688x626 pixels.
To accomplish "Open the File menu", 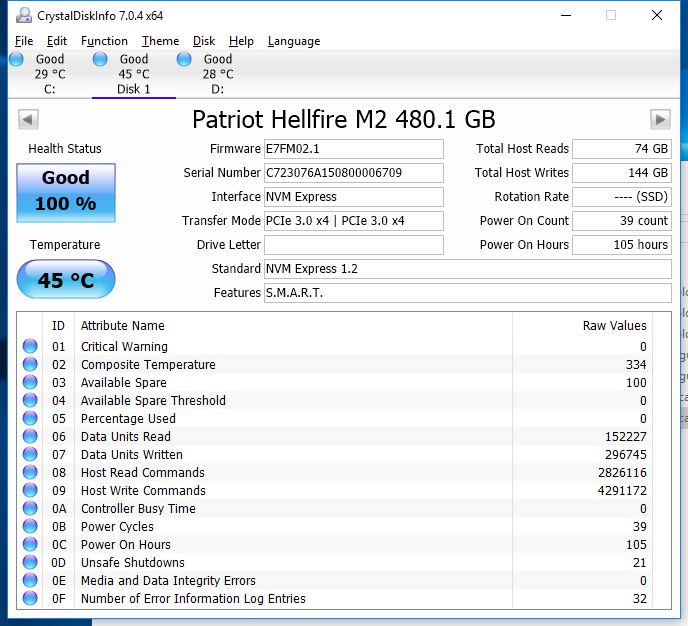I will (x=24, y=41).
